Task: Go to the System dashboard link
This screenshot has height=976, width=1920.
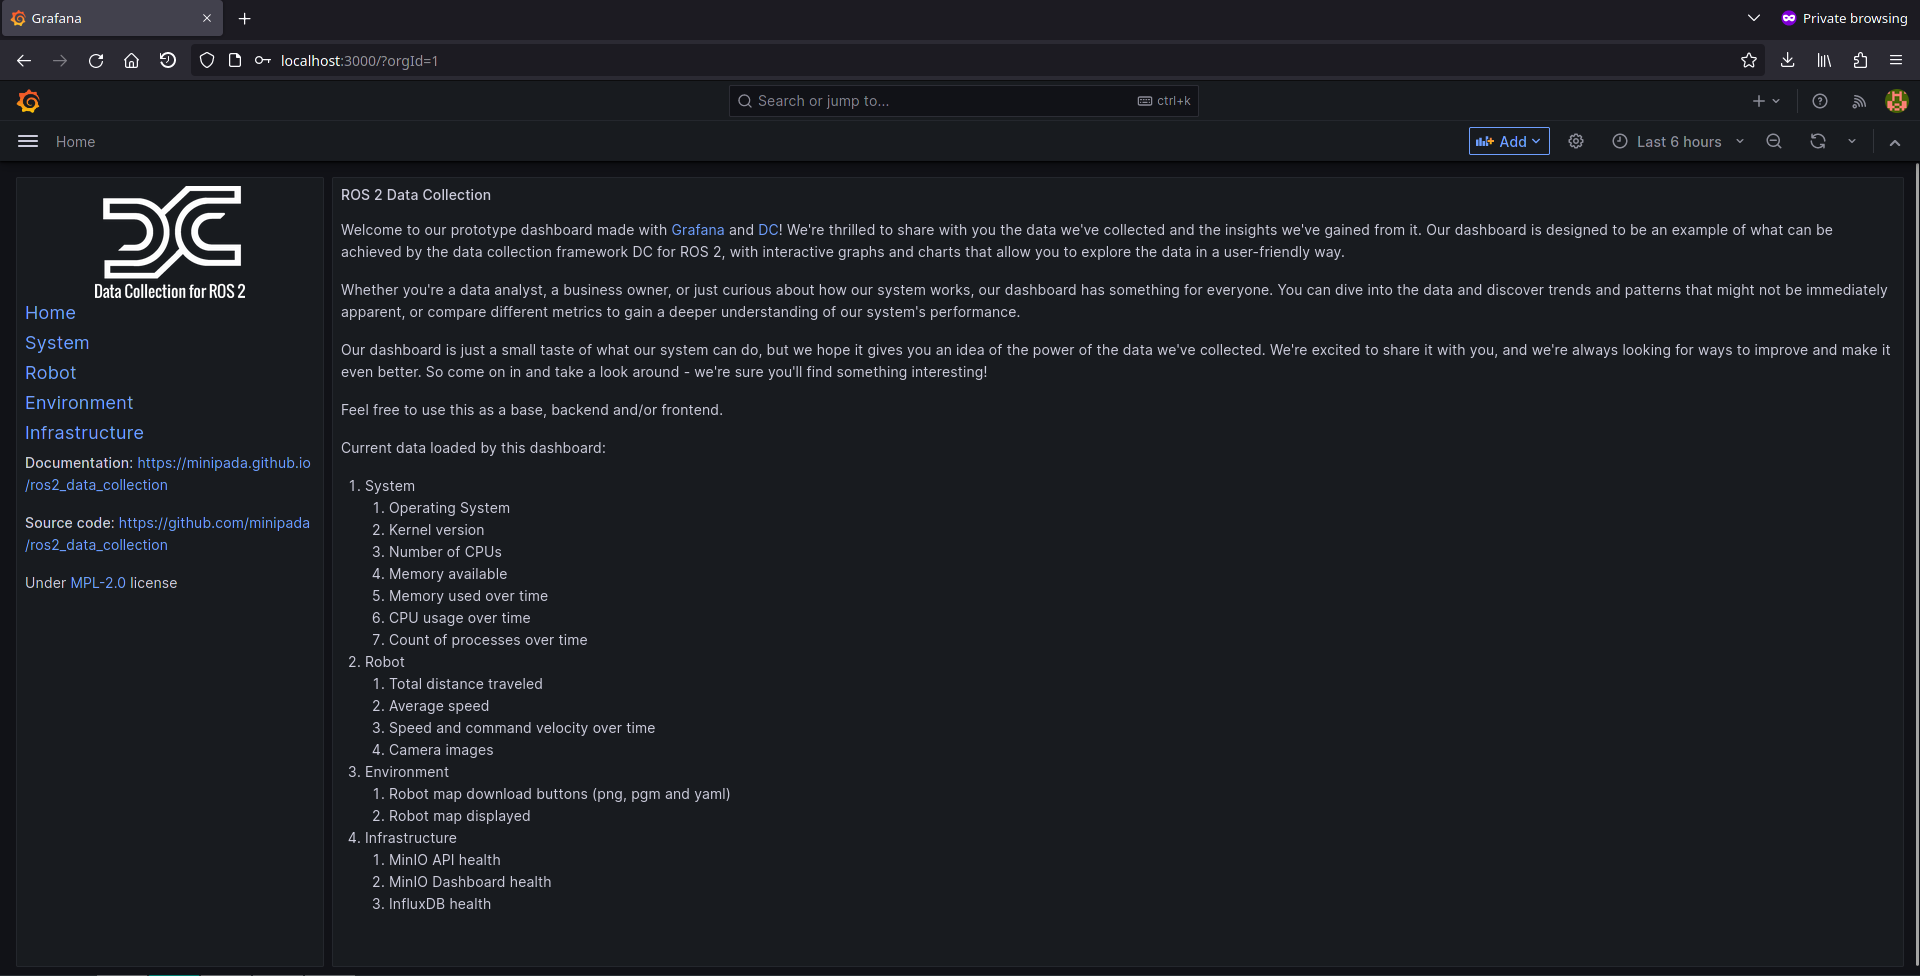Action: coord(57,343)
